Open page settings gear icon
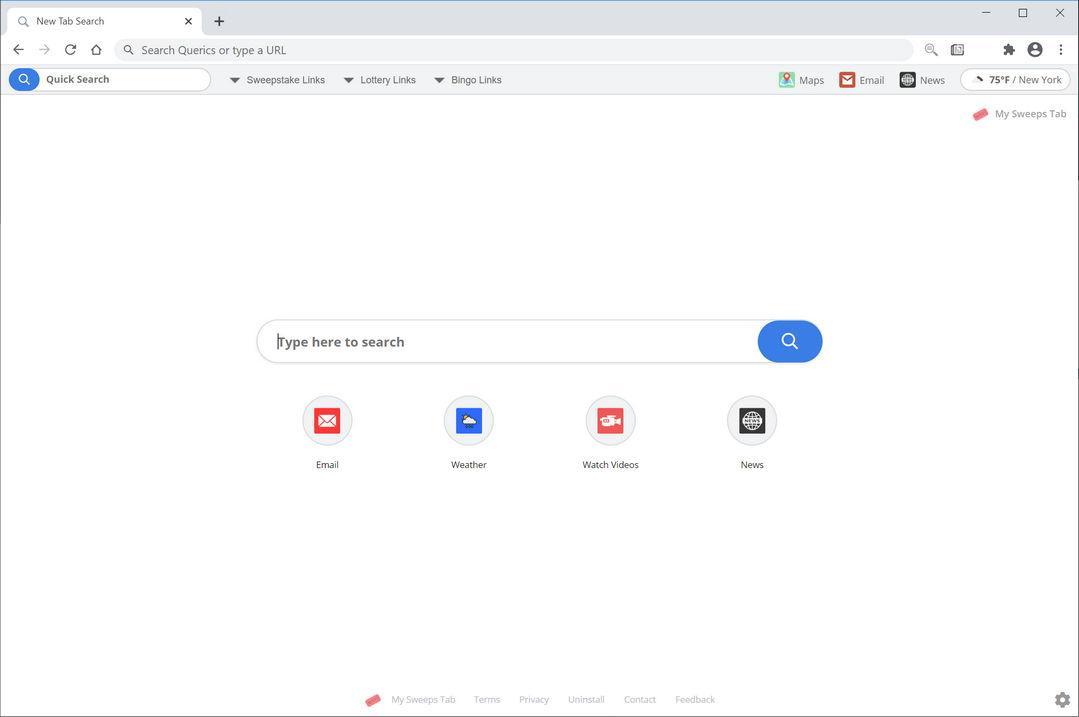The image size is (1079, 717). (x=1062, y=700)
